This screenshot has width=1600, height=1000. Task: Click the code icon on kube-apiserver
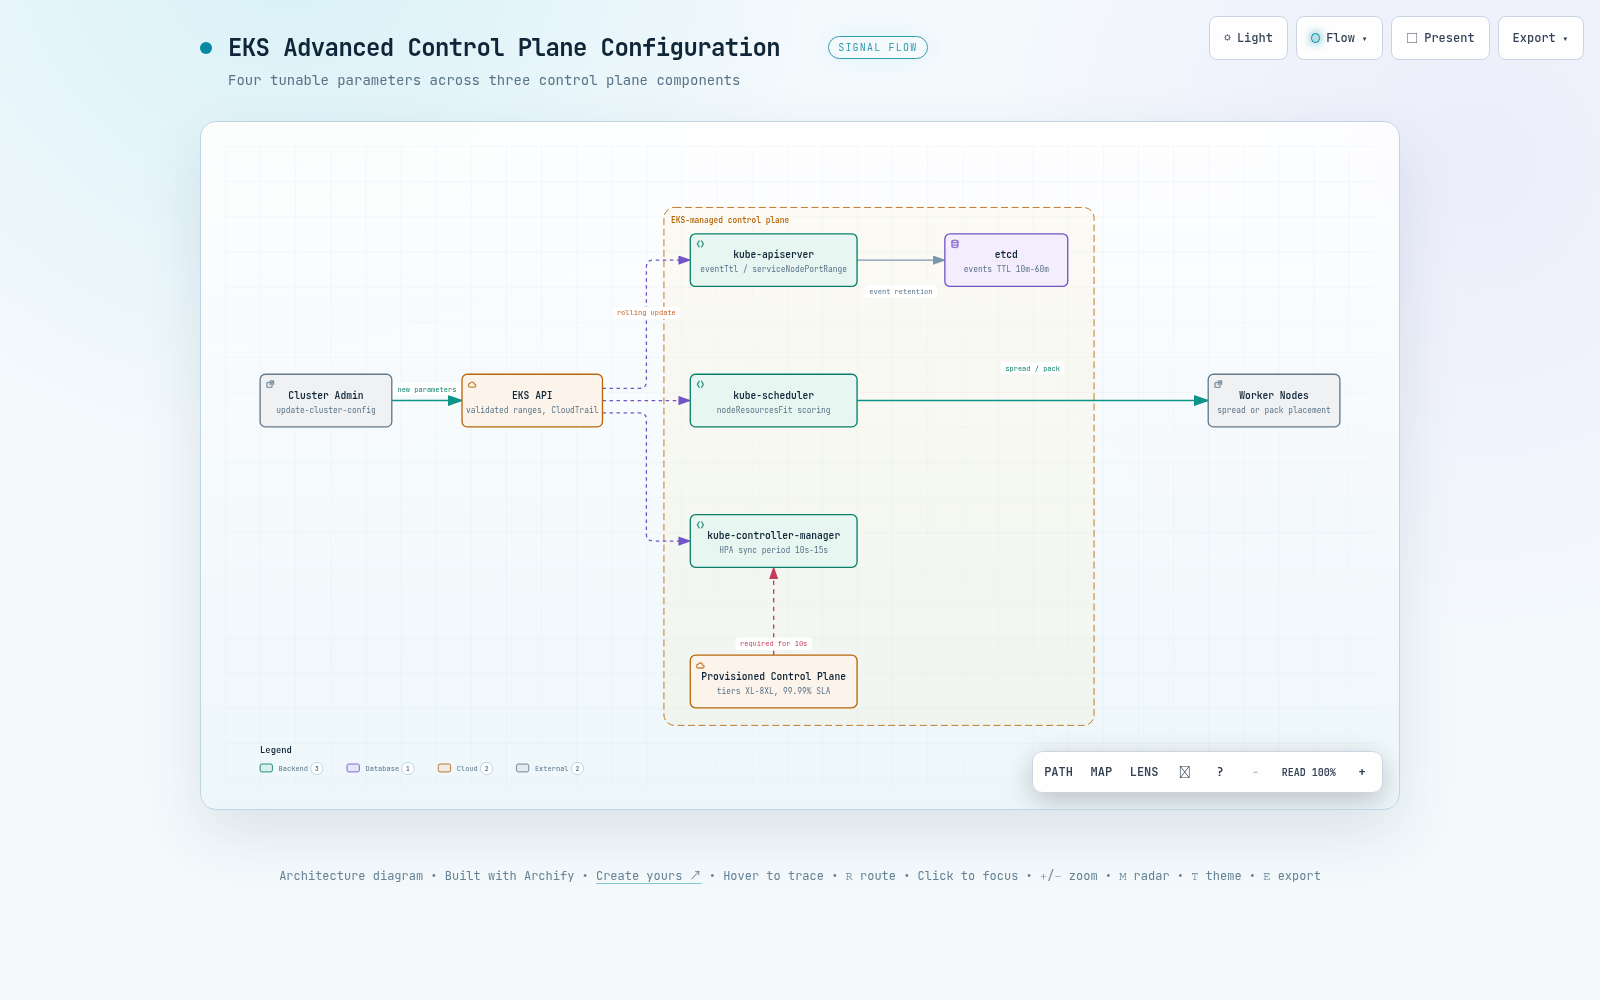pos(700,244)
